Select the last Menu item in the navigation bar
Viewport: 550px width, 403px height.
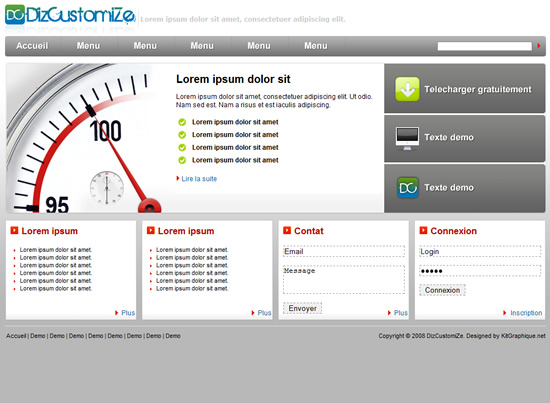316,46
